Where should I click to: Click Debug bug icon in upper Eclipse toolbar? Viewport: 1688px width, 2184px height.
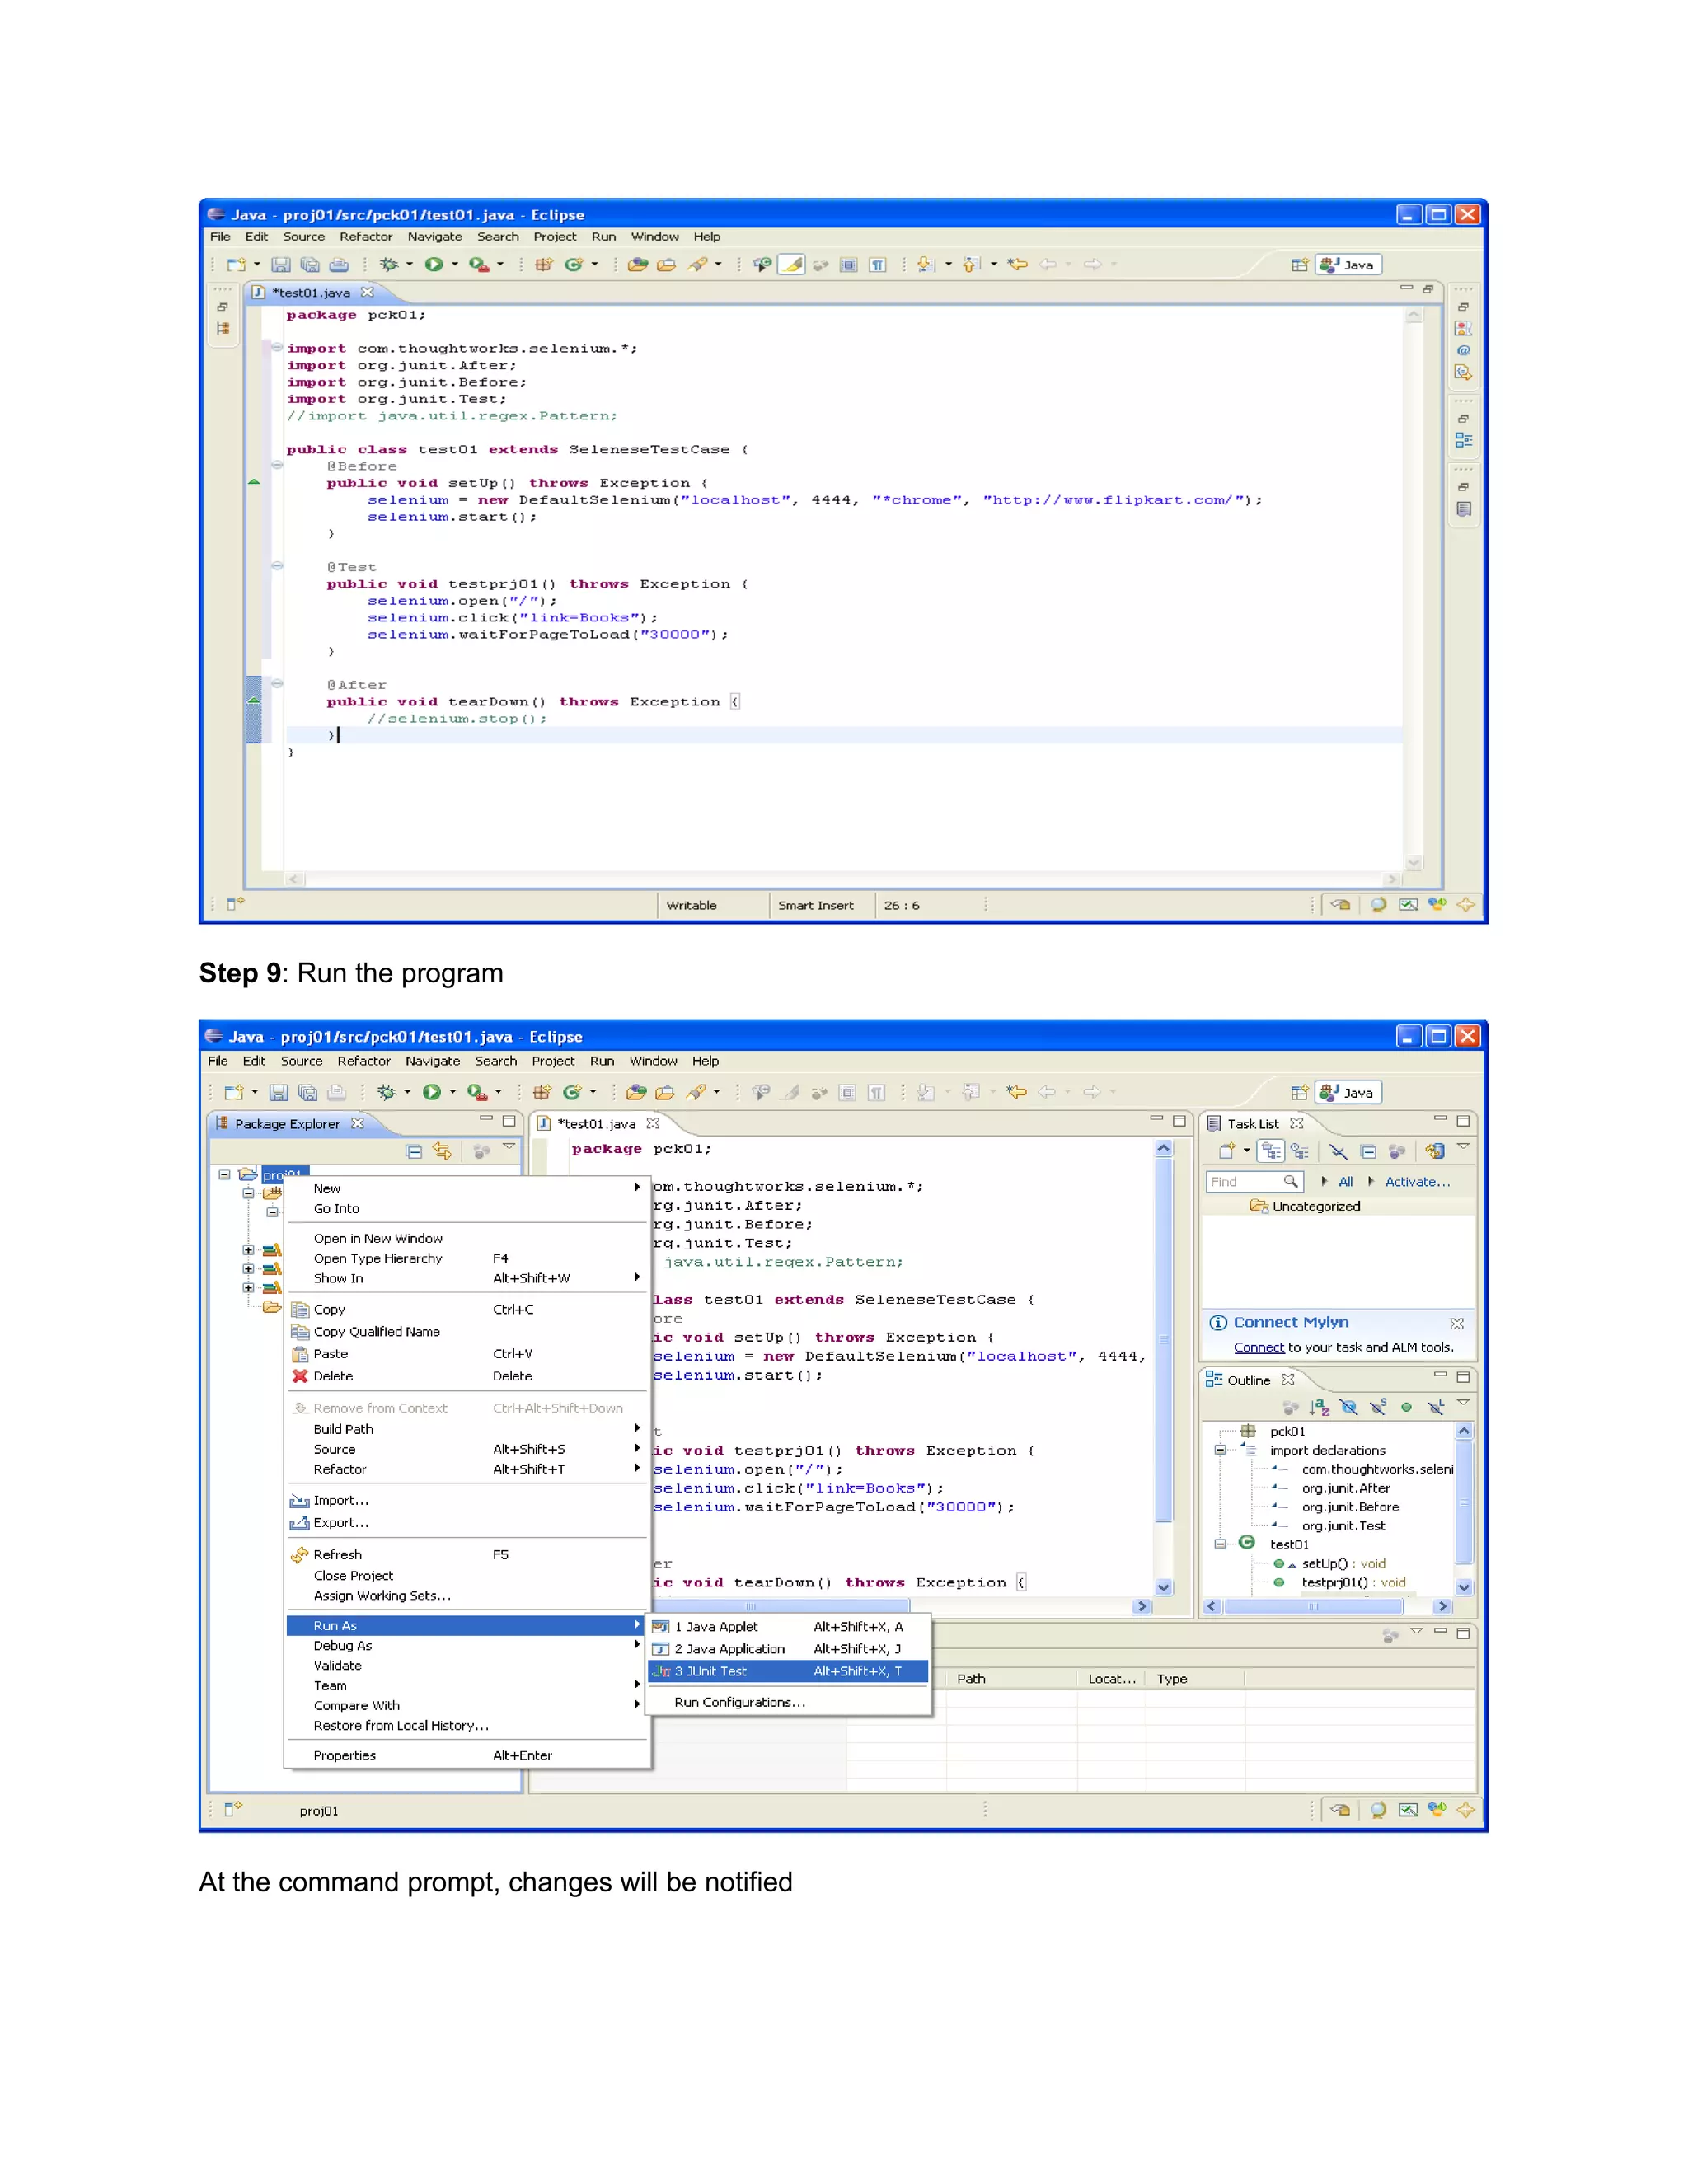pyautogui.click(x=389, y=265)
